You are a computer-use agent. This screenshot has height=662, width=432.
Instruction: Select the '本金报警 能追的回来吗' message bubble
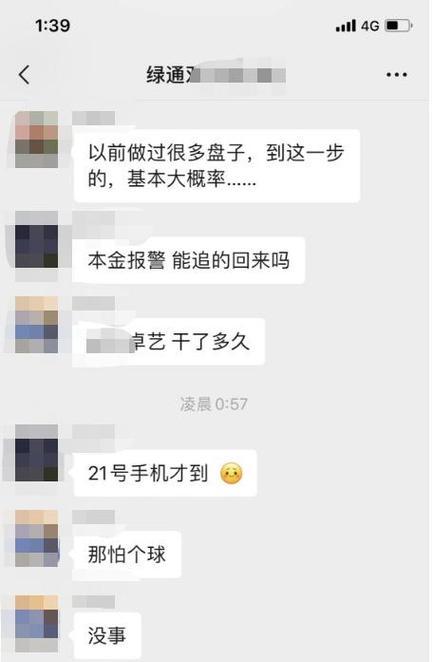(x=189, y=260)
